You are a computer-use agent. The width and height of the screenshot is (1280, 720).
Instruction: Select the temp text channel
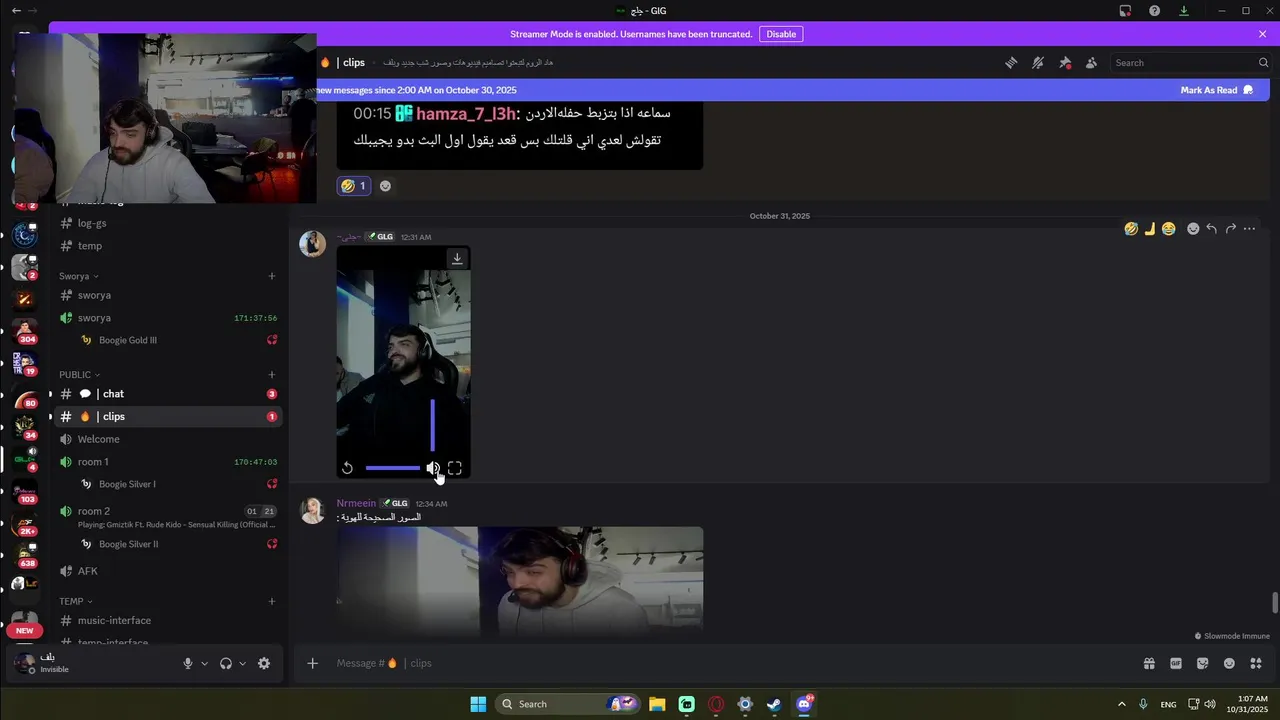pyautogui.click(x=170, y=246)
